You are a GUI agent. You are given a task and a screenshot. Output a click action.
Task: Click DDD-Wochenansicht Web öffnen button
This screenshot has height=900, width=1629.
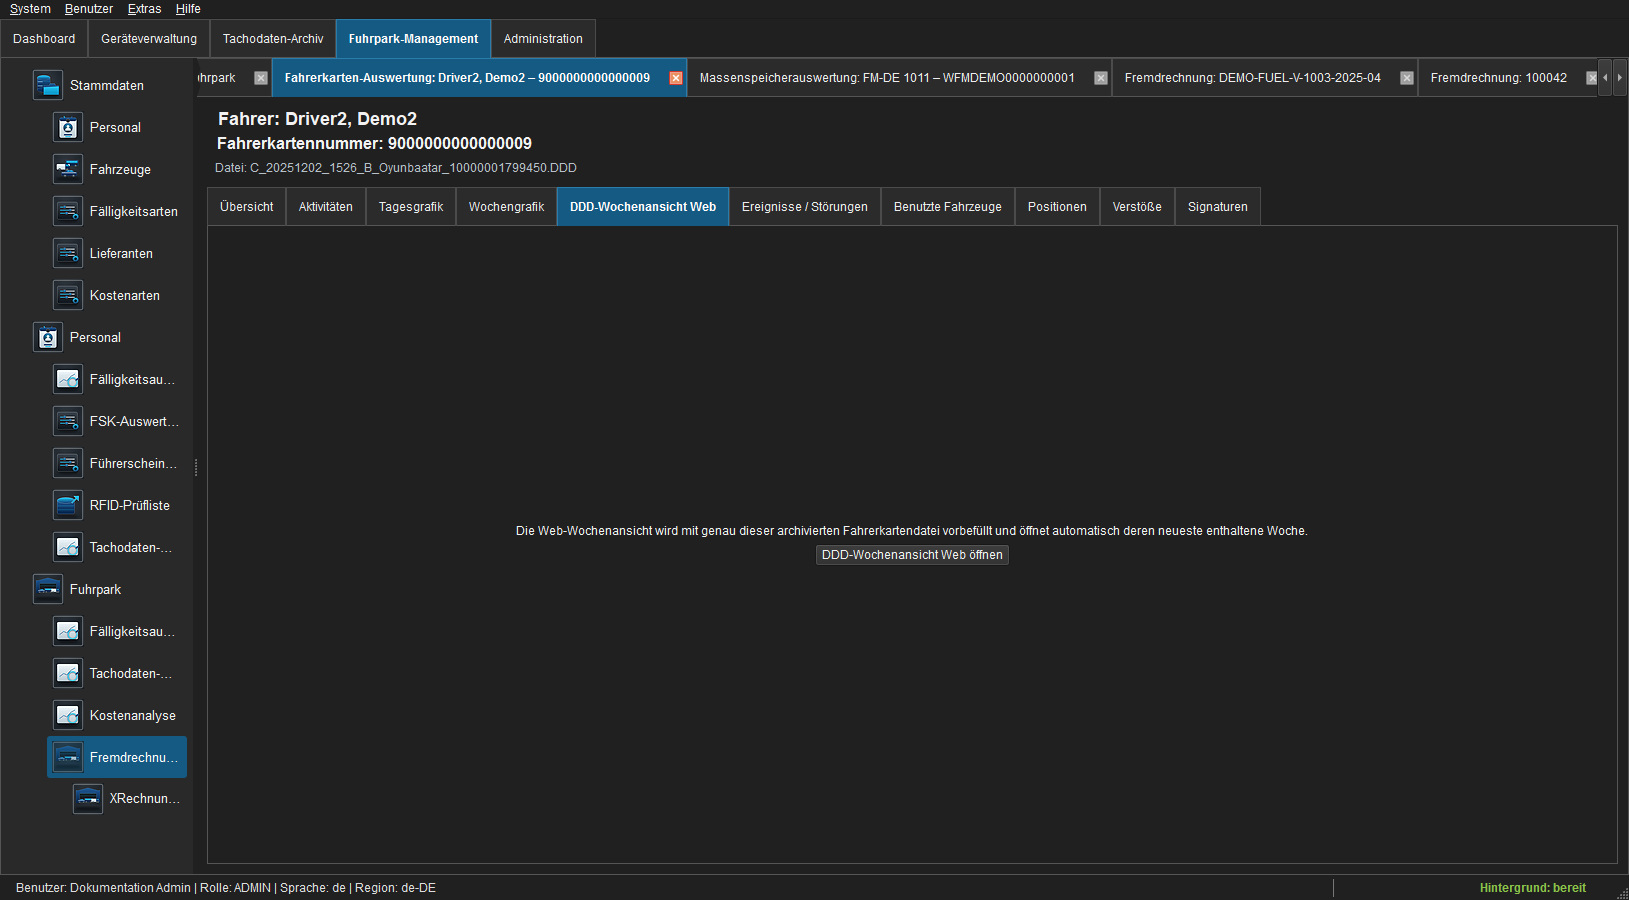click(912, 555)
